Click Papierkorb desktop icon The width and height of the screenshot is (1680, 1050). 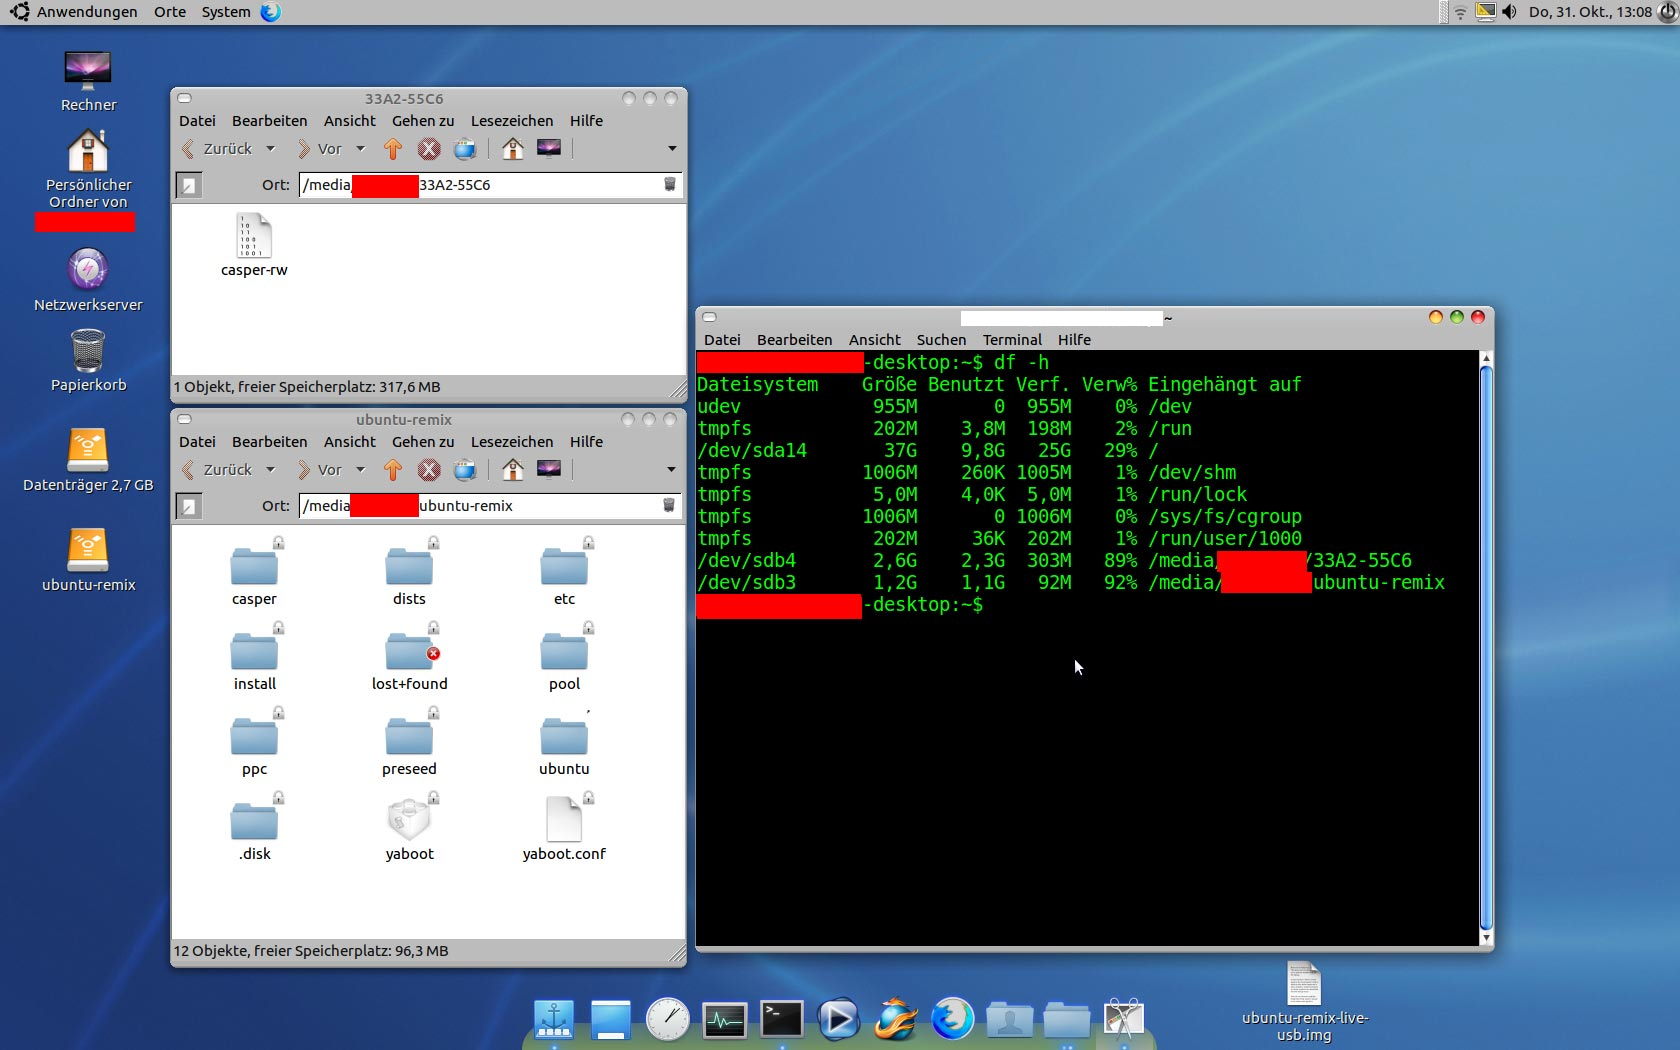(x=88, y=361)
